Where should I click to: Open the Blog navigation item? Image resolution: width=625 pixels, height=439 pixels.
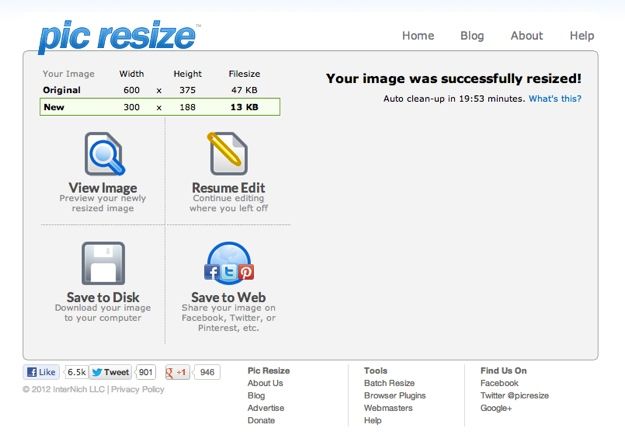pos(472,35)
